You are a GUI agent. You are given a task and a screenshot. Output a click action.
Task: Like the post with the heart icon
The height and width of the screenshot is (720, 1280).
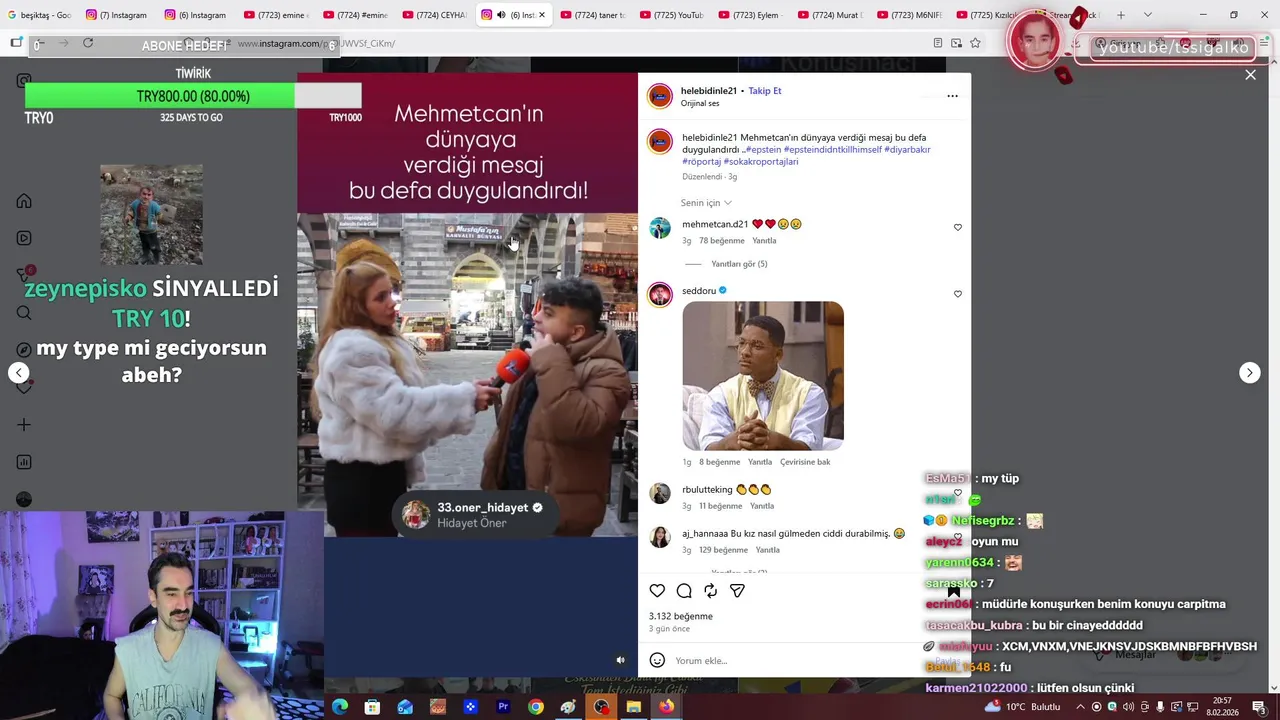(x=657, y=591)
